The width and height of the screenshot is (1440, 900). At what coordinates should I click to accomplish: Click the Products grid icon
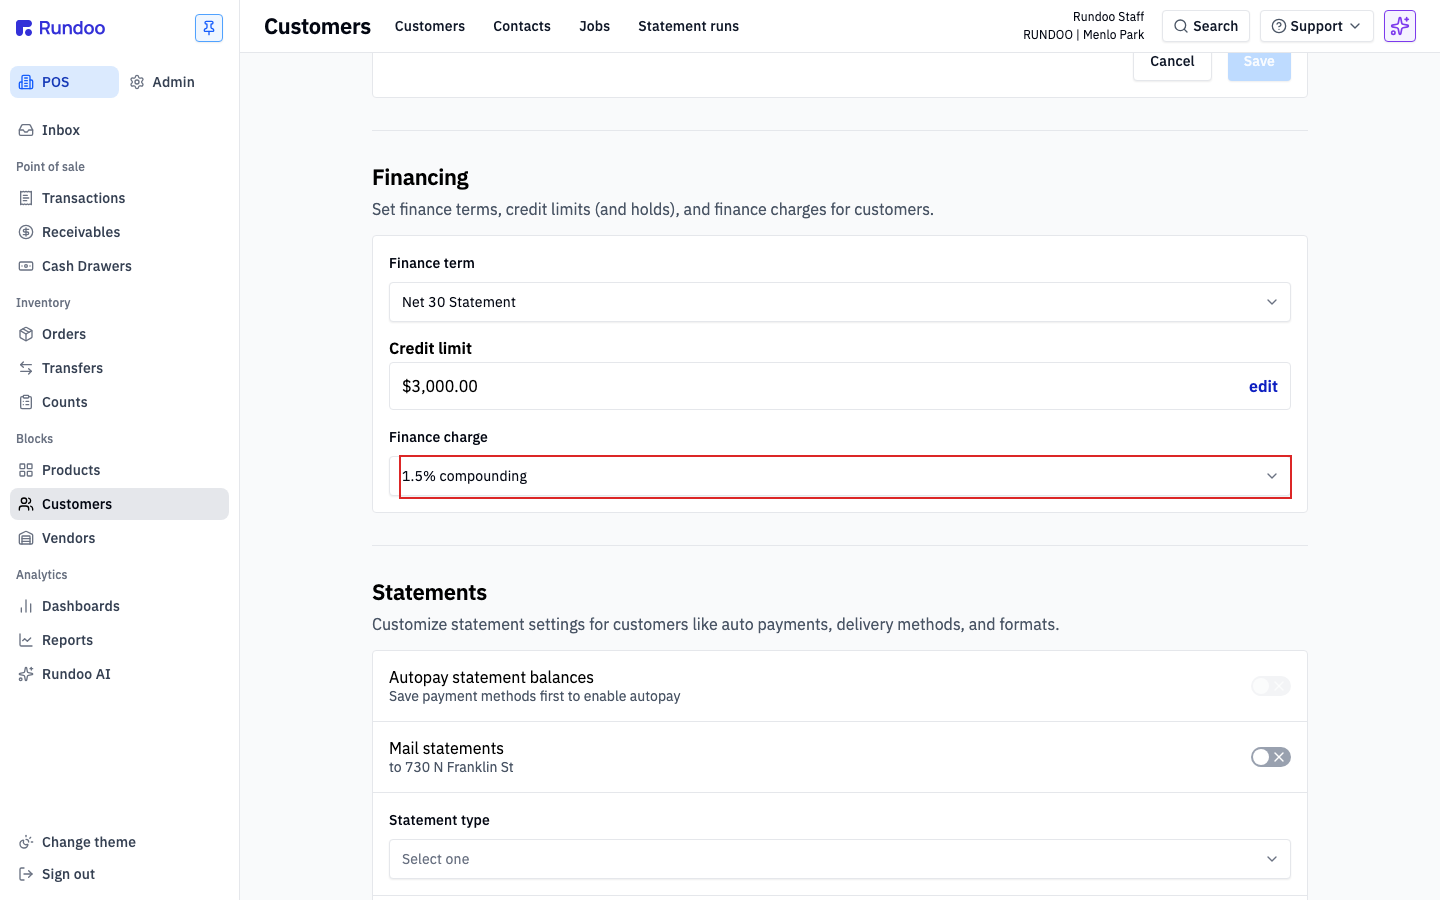[x=26, y=470]
